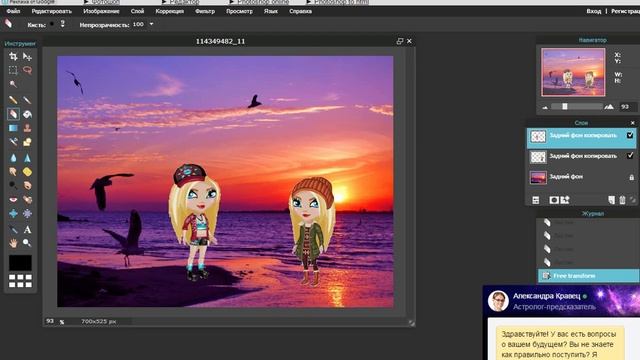Select the Crop tool
Viewport: 640px width, 360px height.
click(13, 56)
